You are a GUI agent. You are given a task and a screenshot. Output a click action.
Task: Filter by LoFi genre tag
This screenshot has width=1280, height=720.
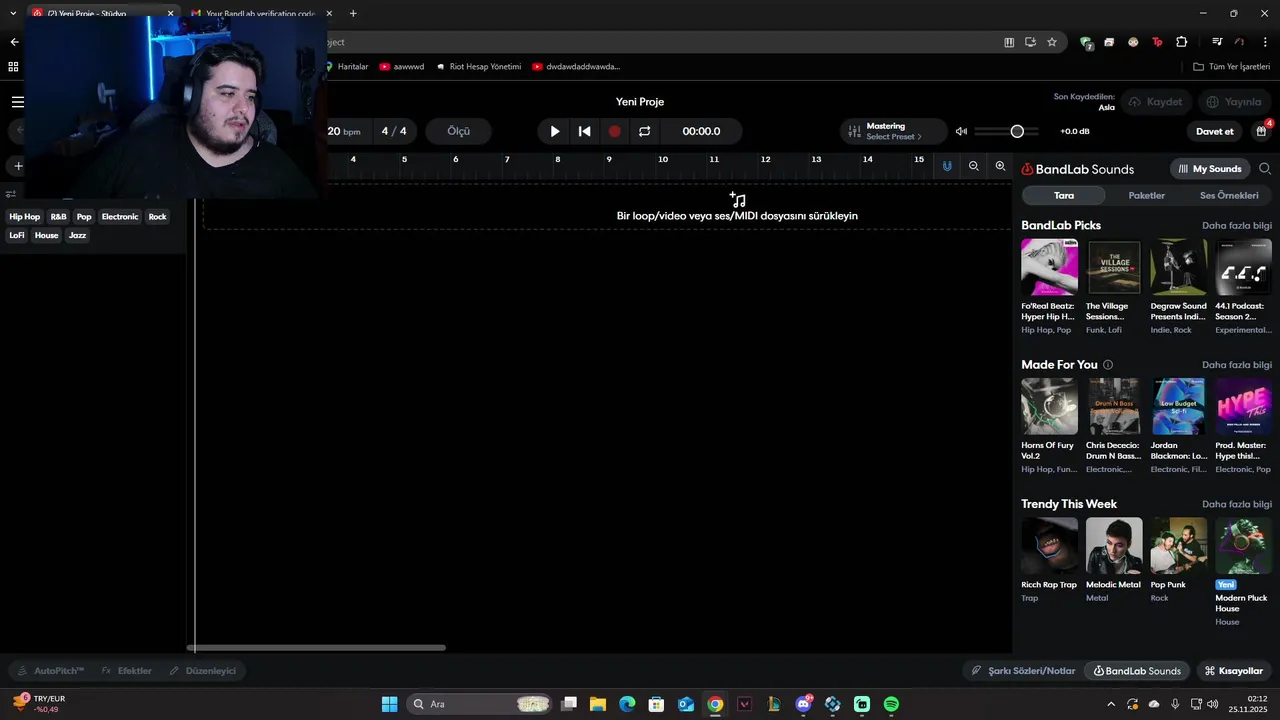tap(17, 236)
